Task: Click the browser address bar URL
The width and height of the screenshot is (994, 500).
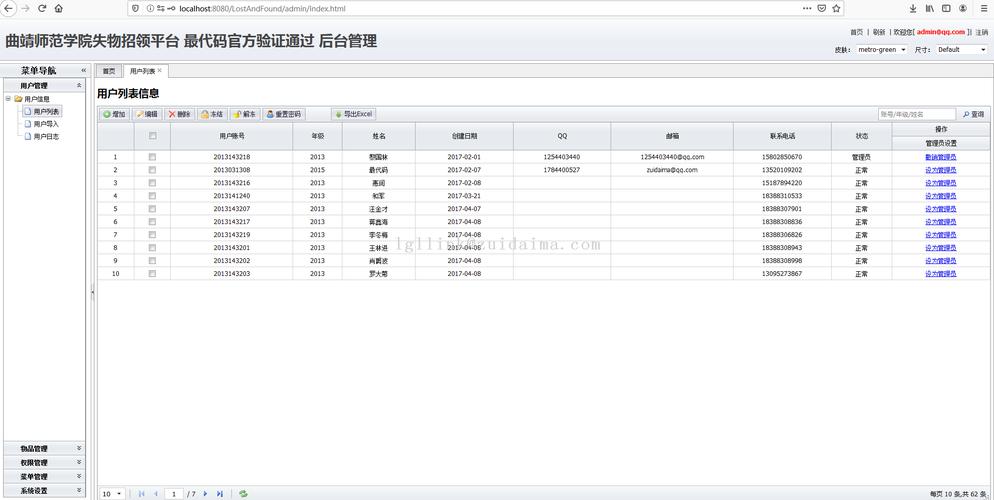Action: [x=262, y=8]
